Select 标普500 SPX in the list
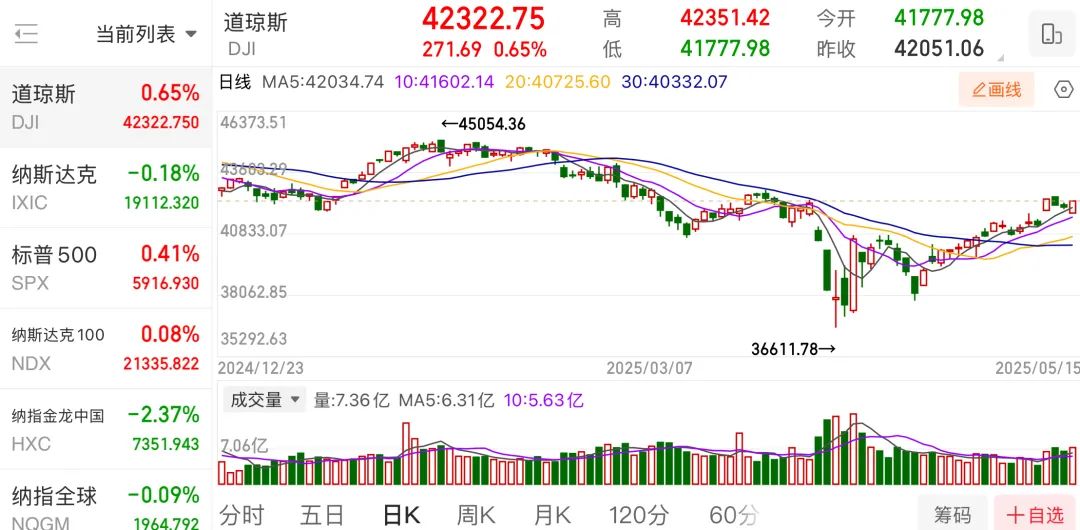This screenshot has width=1080, height=530. (x=105, y=268)
